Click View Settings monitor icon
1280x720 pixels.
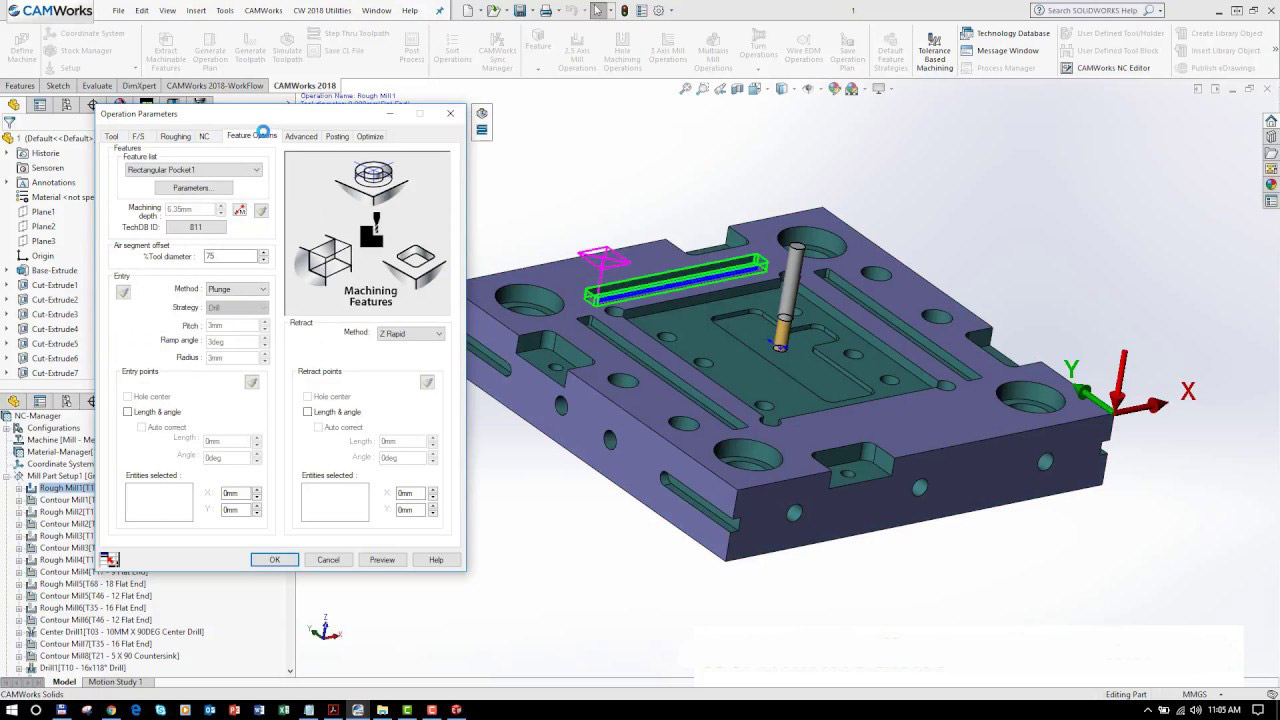point(878,89)
